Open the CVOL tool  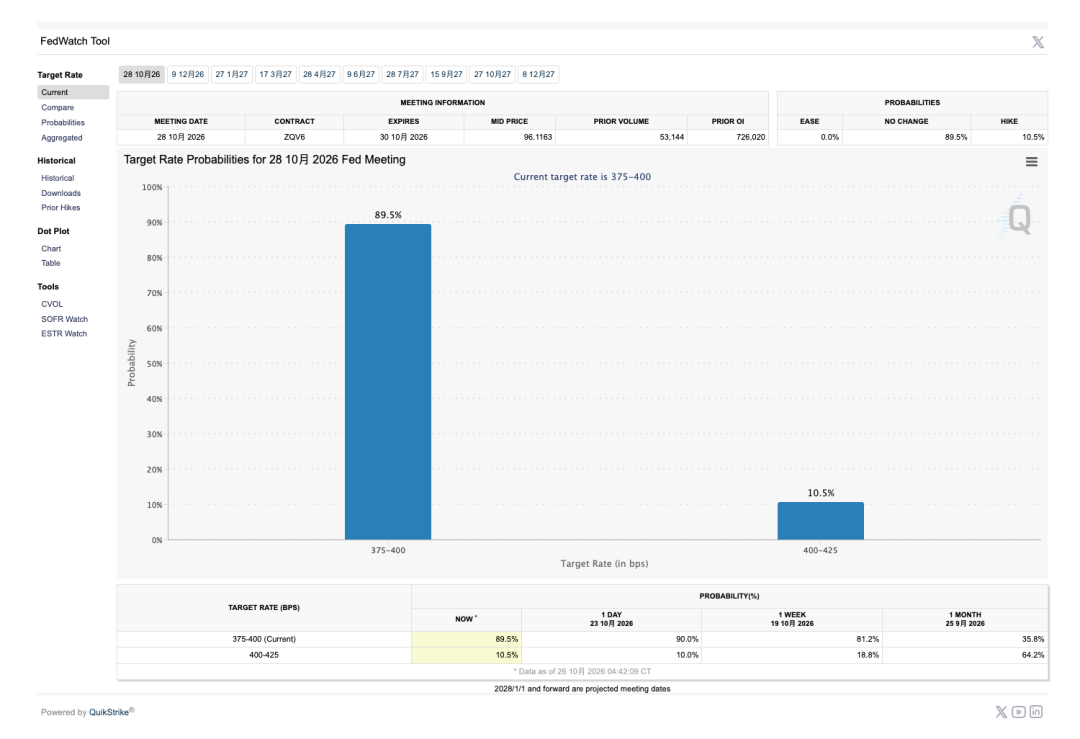(52, 304)
